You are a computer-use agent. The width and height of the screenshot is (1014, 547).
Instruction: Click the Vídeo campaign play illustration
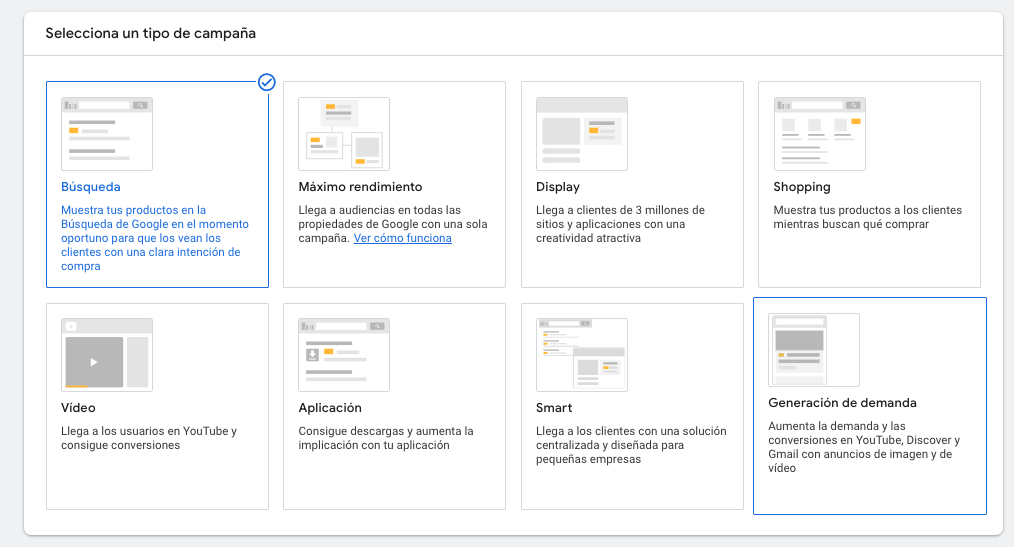(107, 355)
